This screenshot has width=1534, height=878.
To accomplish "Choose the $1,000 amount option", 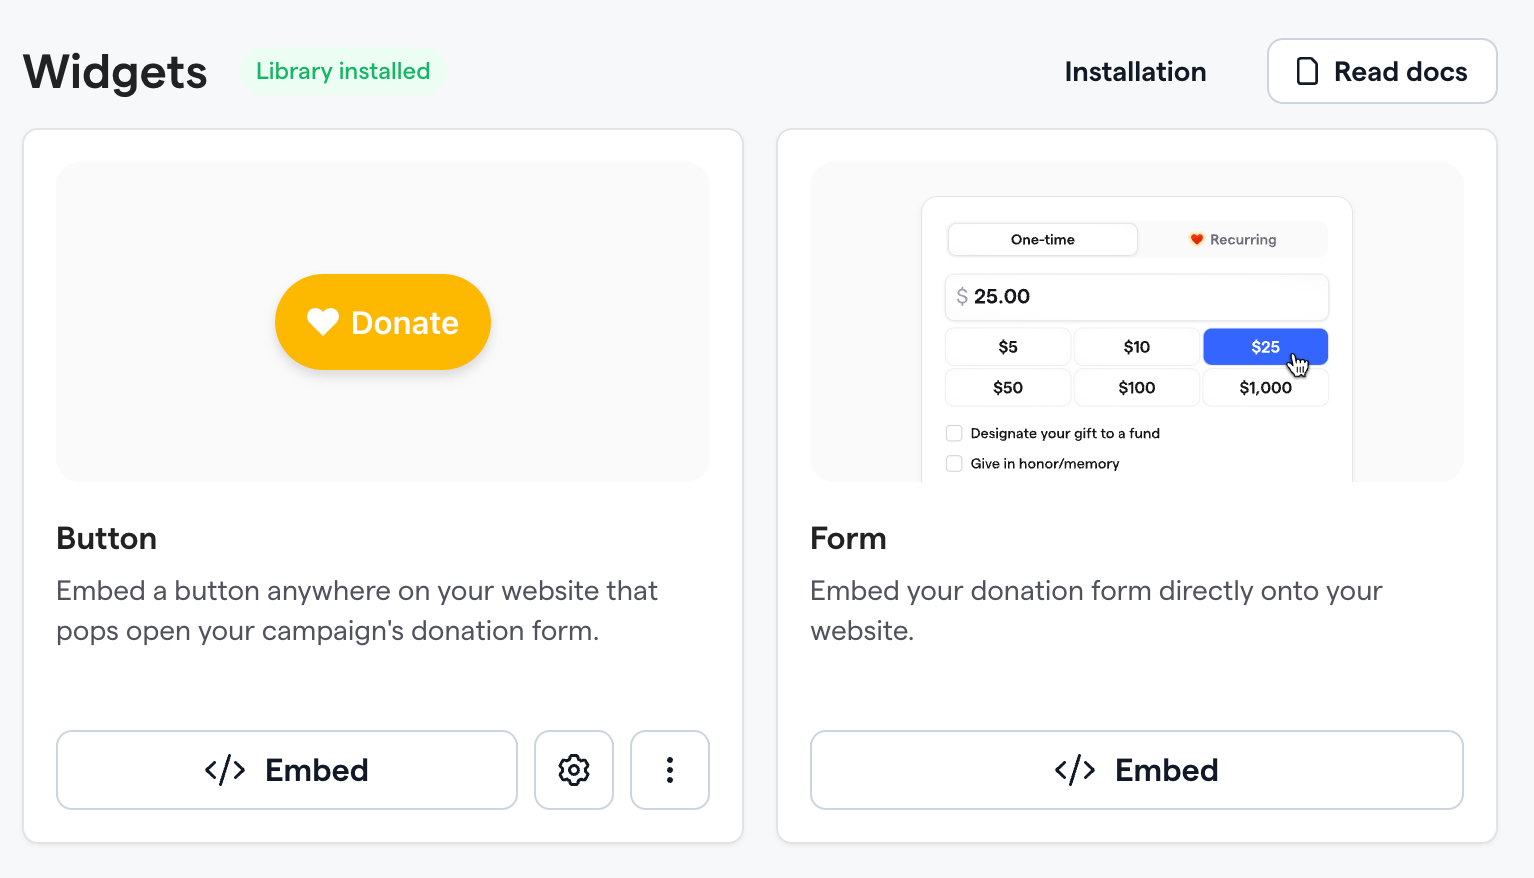I will [1265, 388].
